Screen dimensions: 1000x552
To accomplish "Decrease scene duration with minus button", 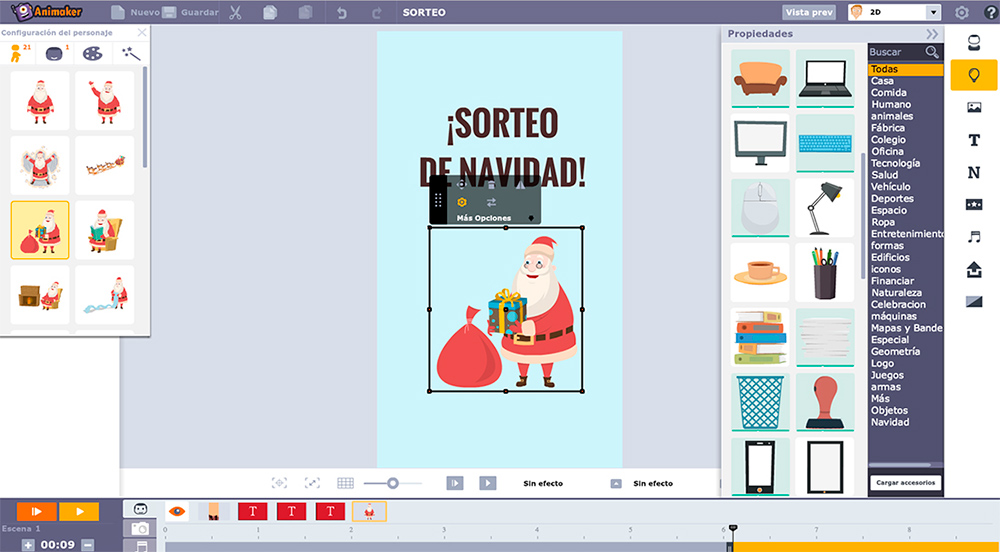I will pos(87,545).
